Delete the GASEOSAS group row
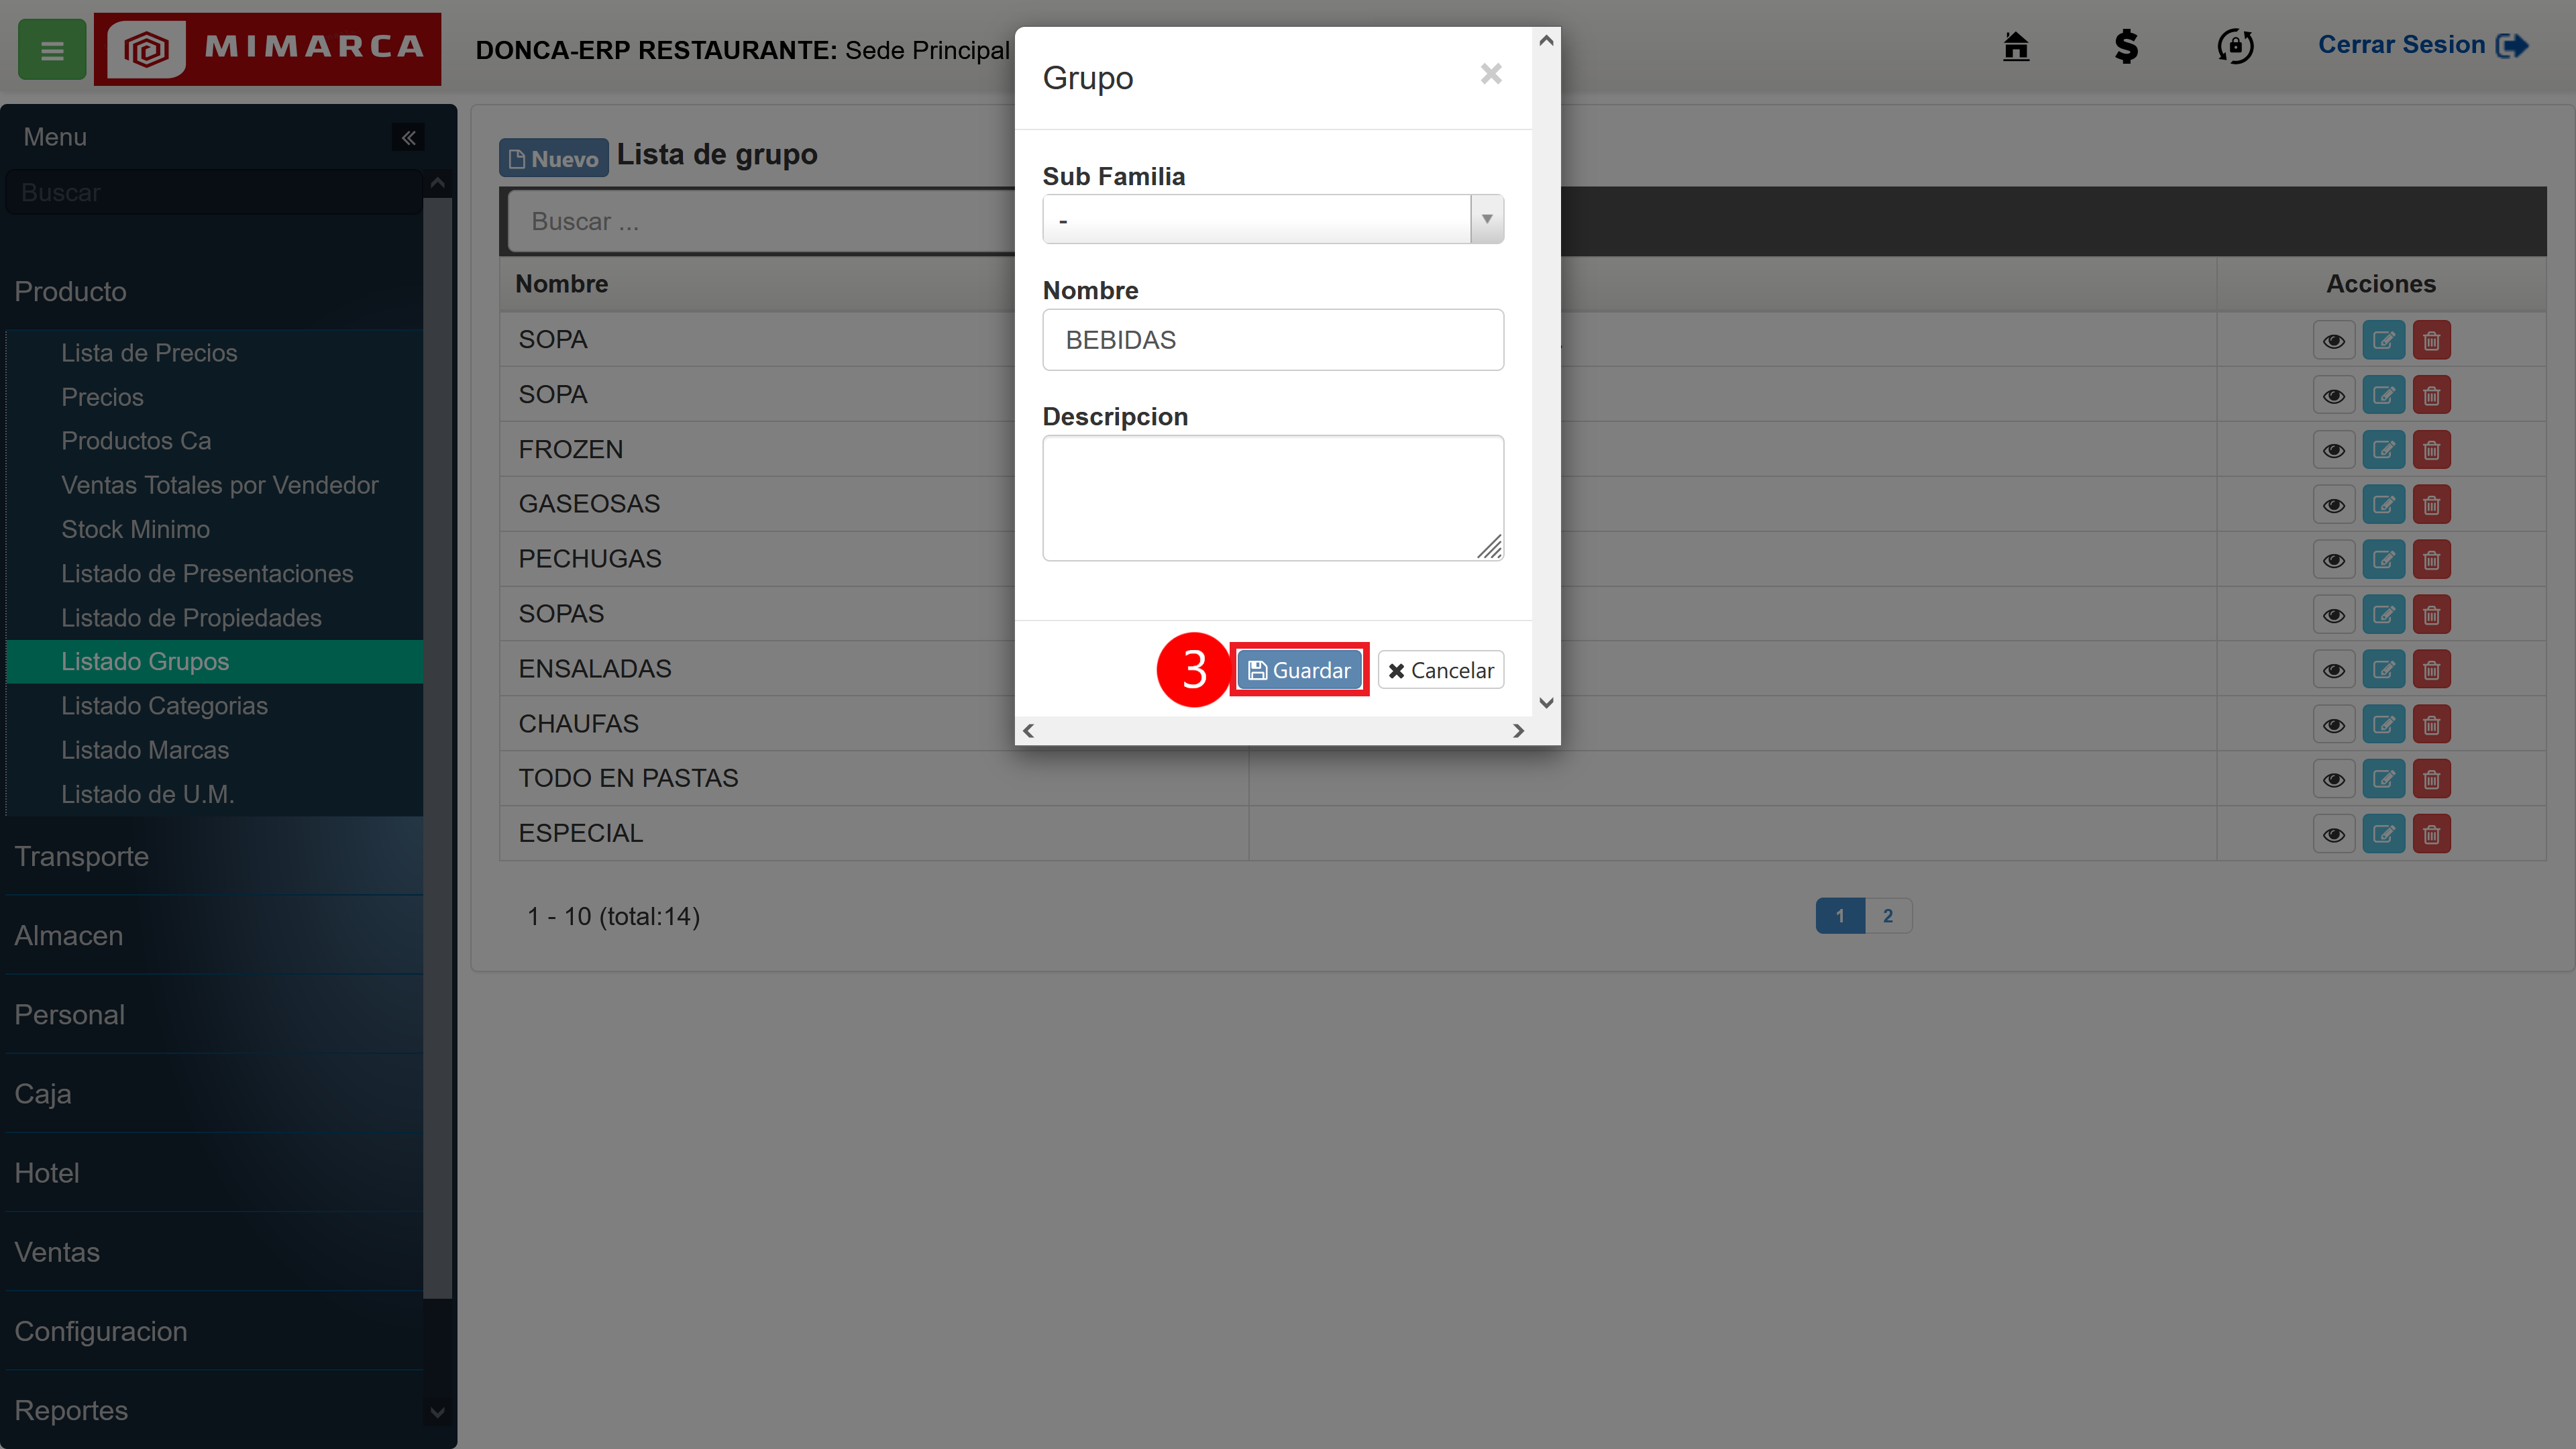 tap(2431, 505)
